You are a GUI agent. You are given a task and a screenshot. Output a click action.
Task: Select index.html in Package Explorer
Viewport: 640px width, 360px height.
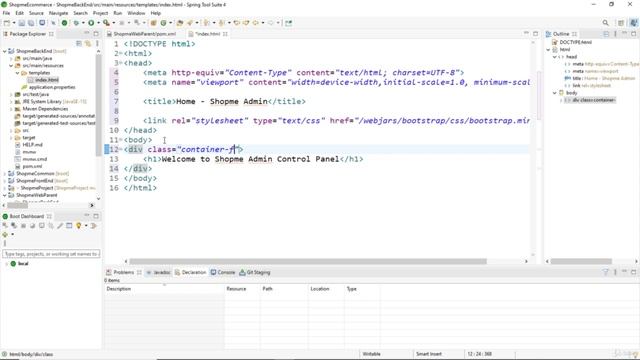click(x=47, y=80)
